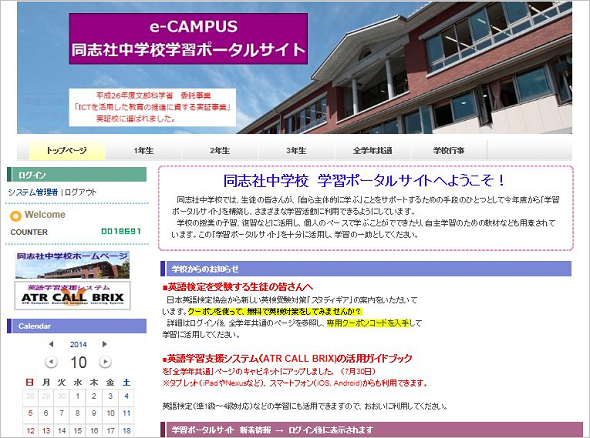Open the 3年生 tab
Screen dimensions: 590x438
click(x=296, y=151)
